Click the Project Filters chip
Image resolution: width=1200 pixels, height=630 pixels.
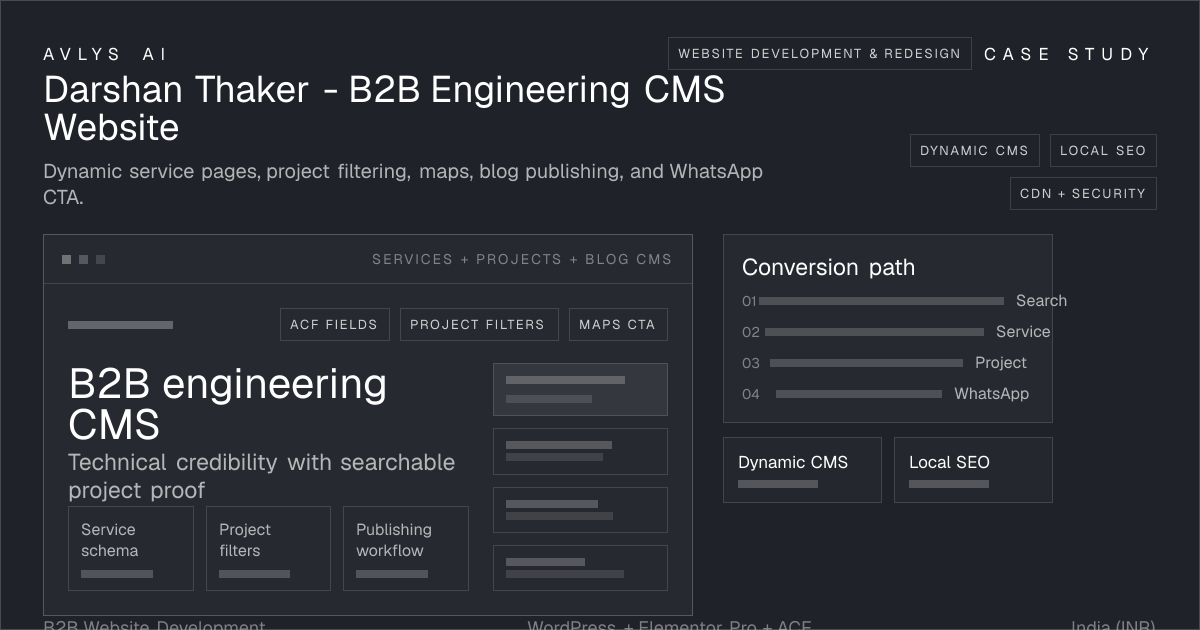477,325
